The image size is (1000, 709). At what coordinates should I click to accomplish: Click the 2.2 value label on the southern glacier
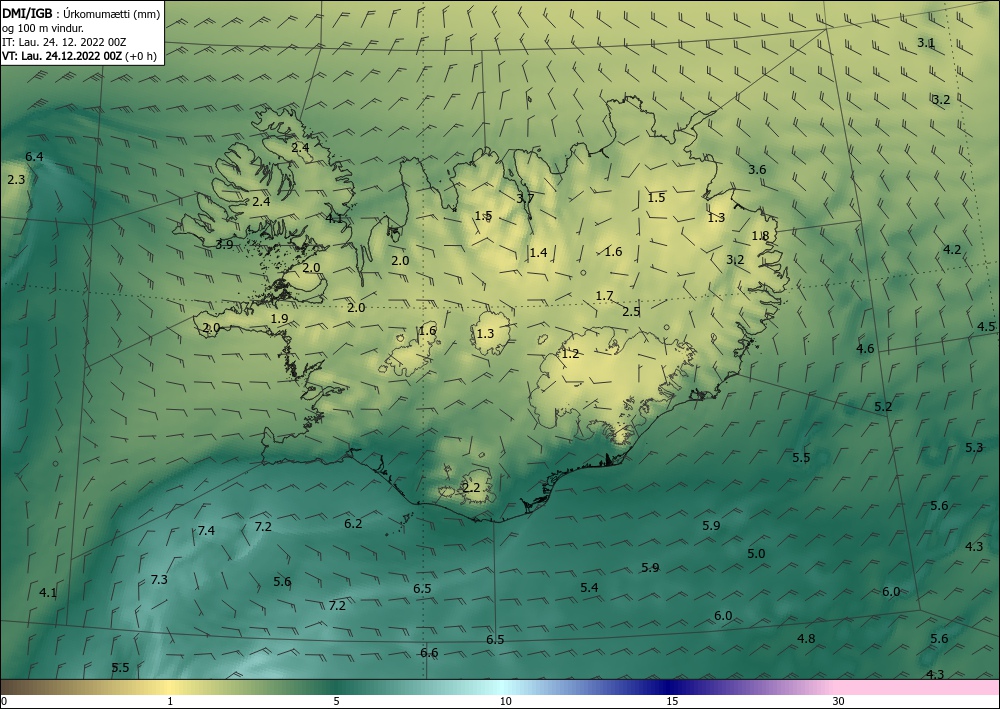(x=471, y=488)
